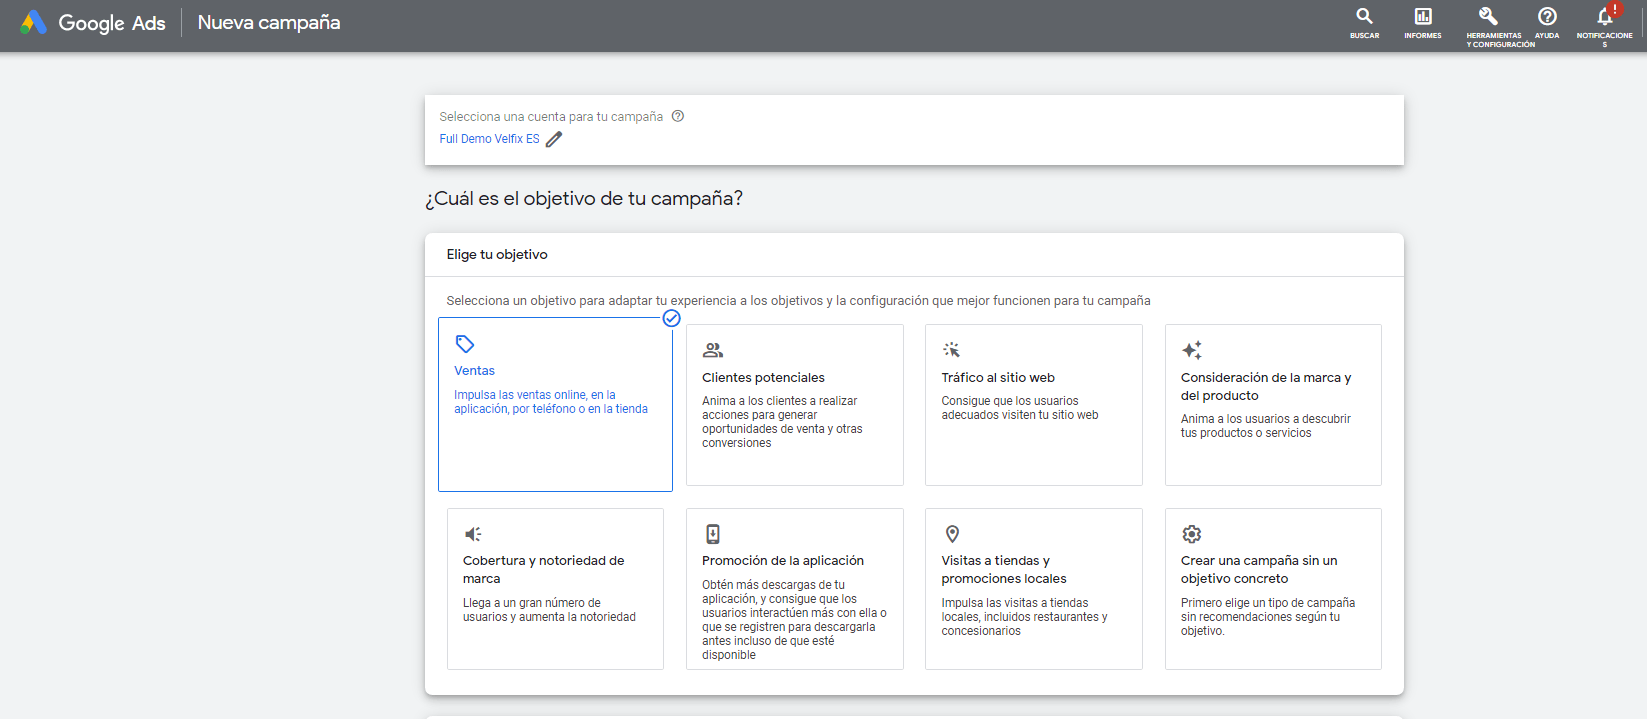Viewport: 1647px width, 719px height.
Task: Choose the Tráfico al sitio web objective
Action: pyautogui.click(x=1033, y=405)
